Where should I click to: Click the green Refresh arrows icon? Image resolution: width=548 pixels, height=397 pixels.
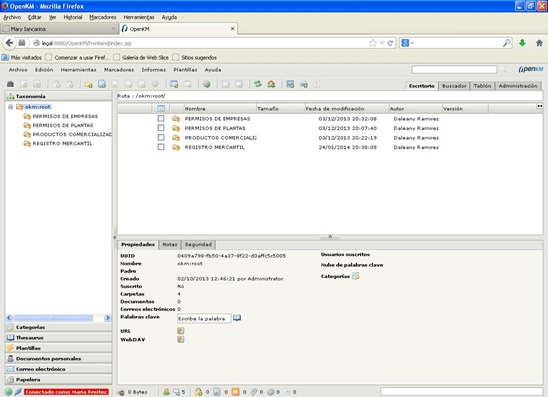coord(258,84)
